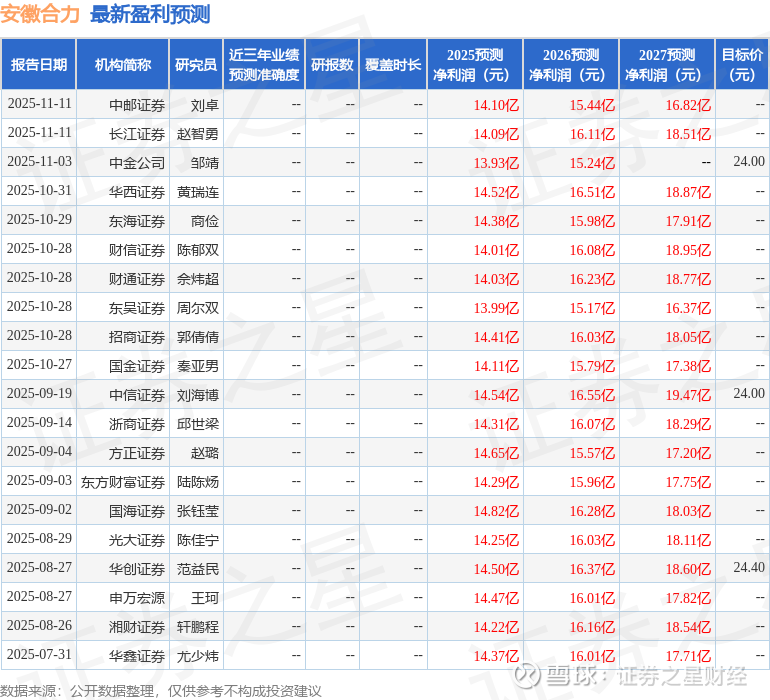The image size is (770, 700).
Task: Click institution name 东方财富证券
Action: click(123, 481)
